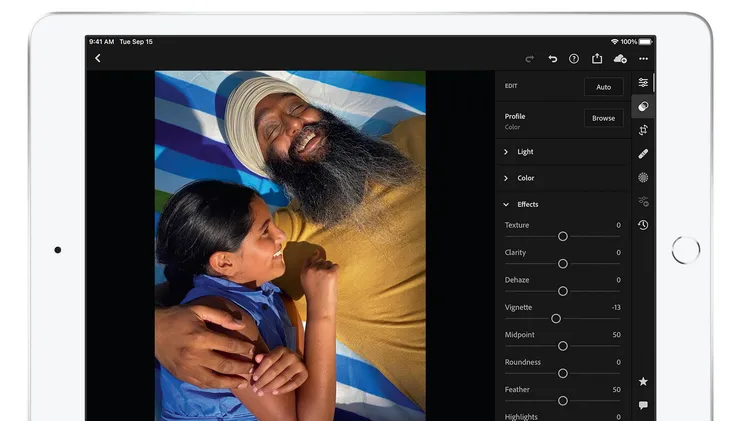
Task: Open the presets sliders icon in sidebar
Action: 643,83
